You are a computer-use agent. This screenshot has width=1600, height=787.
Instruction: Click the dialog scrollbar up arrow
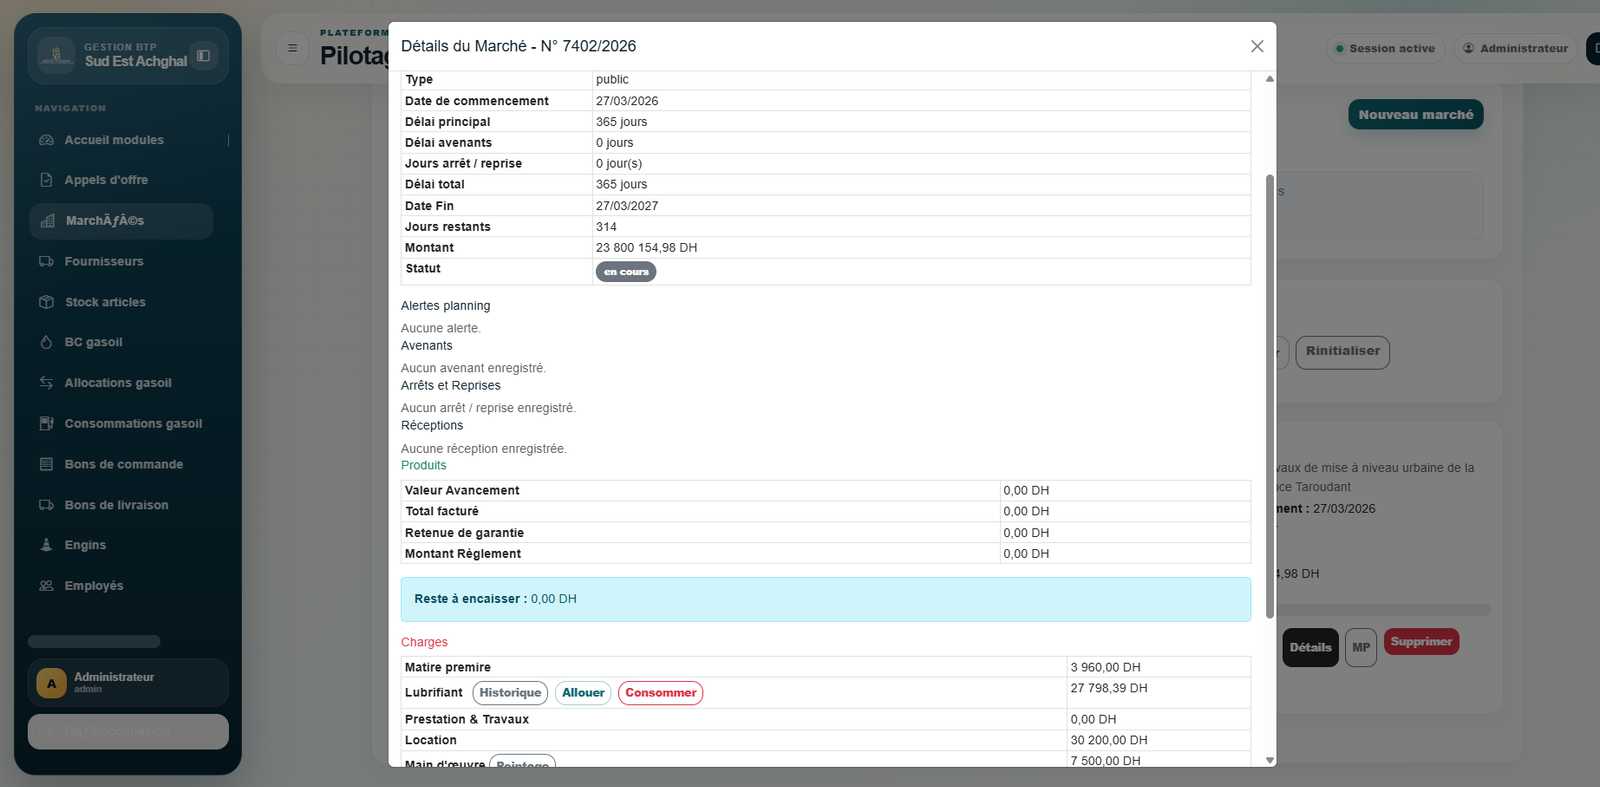(x=1270, y=79)
